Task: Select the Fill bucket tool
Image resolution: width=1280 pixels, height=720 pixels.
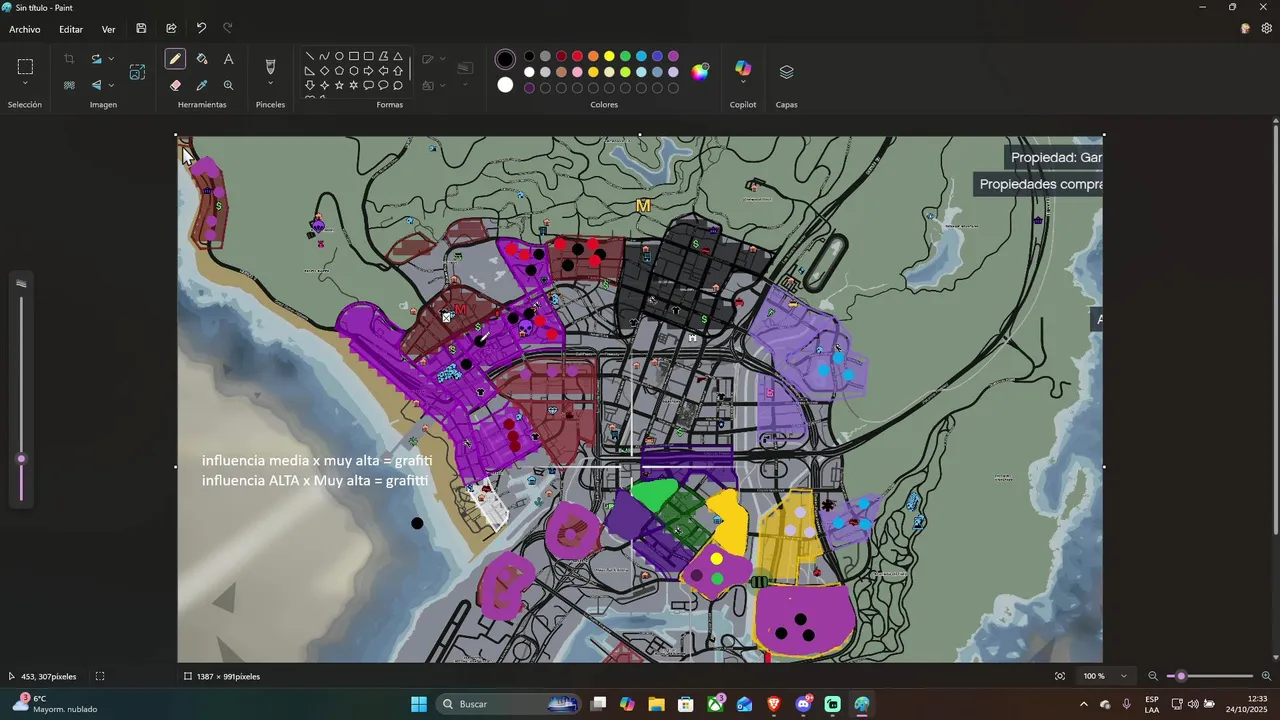Action: pos(202,60)
